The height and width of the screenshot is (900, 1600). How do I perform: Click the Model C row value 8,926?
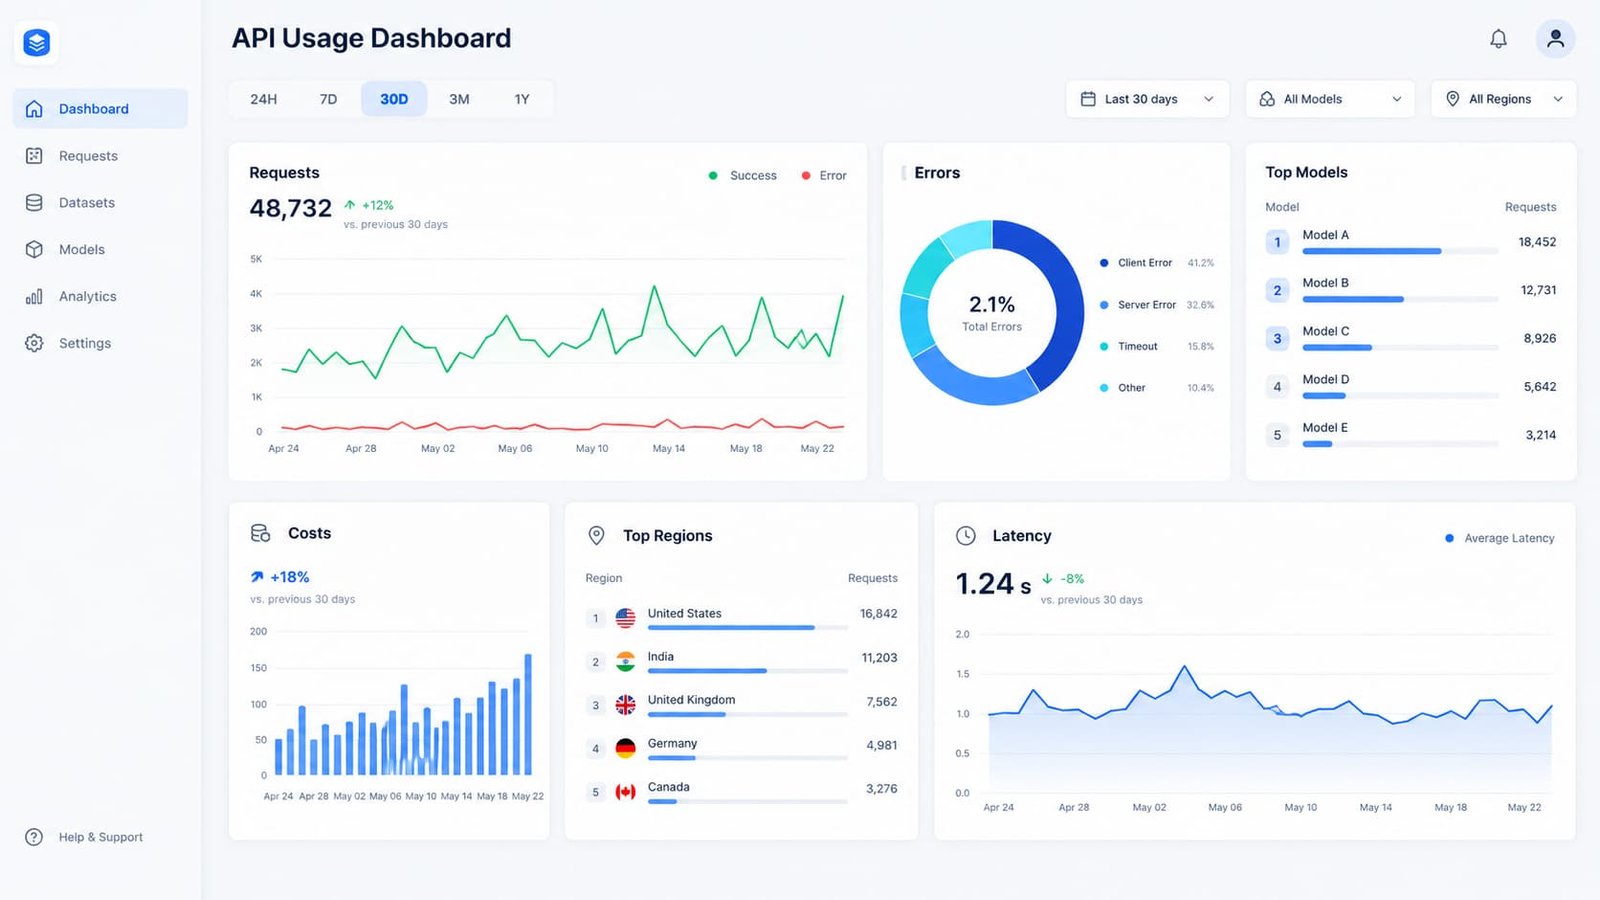point(1540,338)
